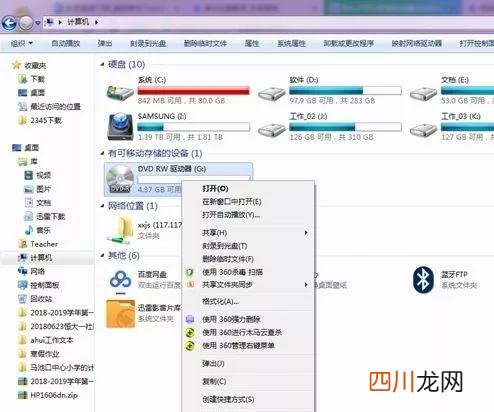Select the SAMSUNG (I:) drive icon
494x412 pixels.
click(x=120, y=127)
